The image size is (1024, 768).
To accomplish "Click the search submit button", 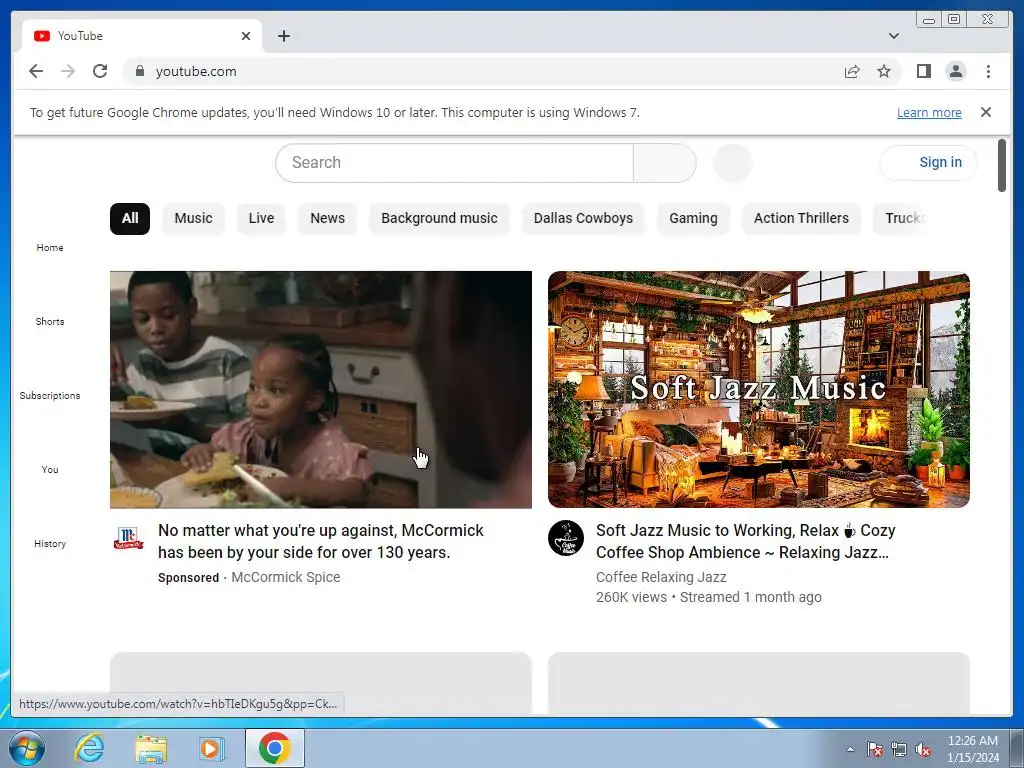I will pos(664,163).
